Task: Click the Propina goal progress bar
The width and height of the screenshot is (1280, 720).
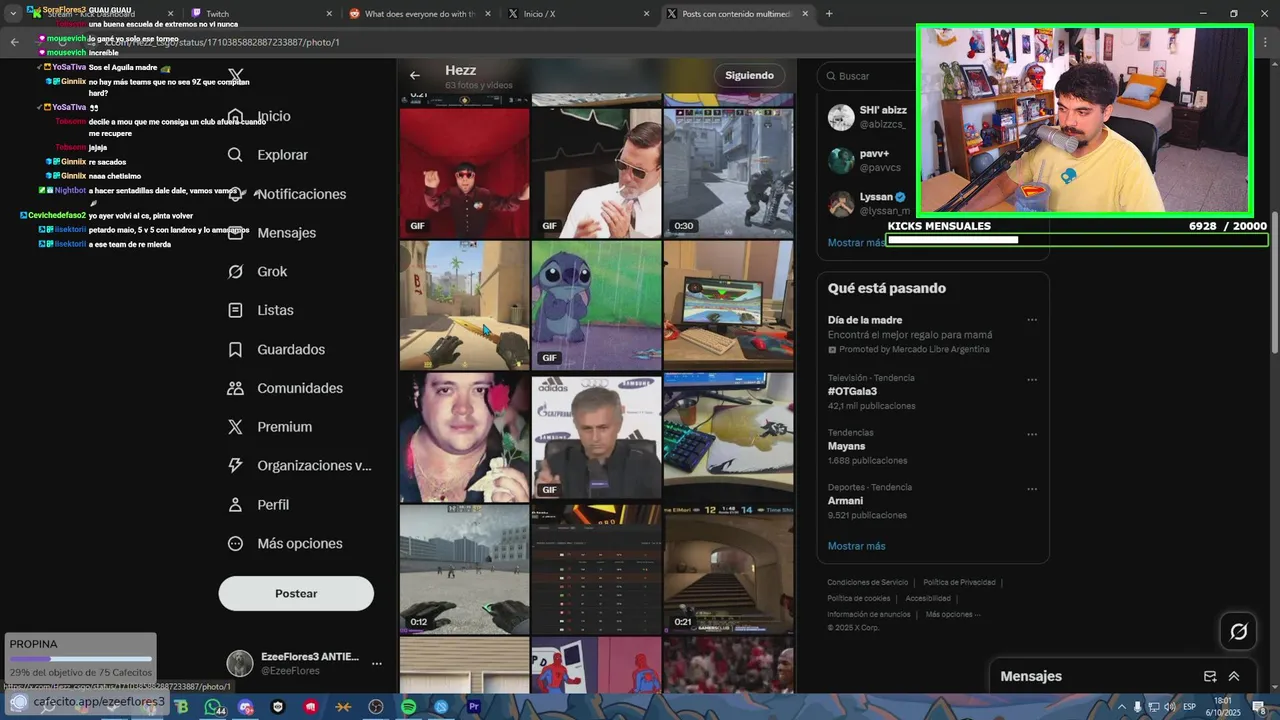Action: pyautogui.click(x=81, y=659)
